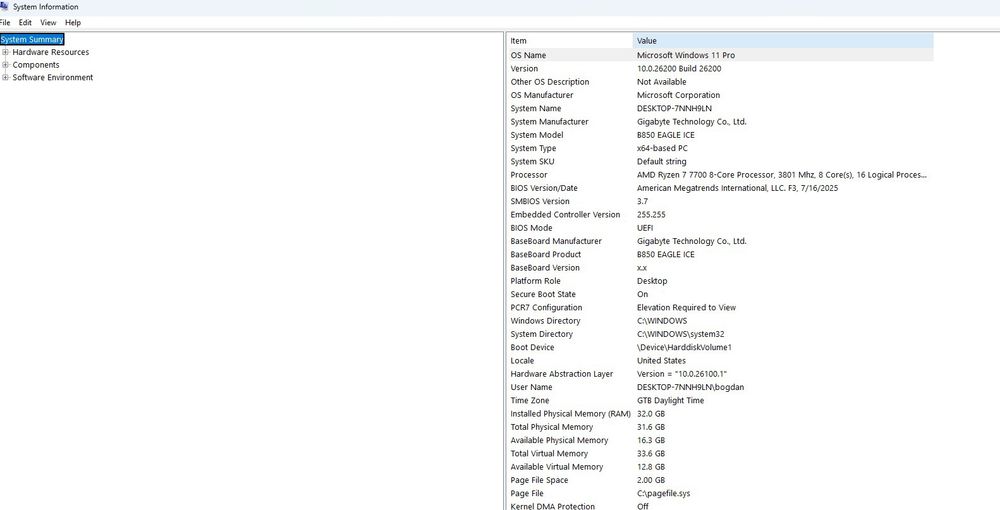
Task: Click value Default string
Action: (661, 162)
